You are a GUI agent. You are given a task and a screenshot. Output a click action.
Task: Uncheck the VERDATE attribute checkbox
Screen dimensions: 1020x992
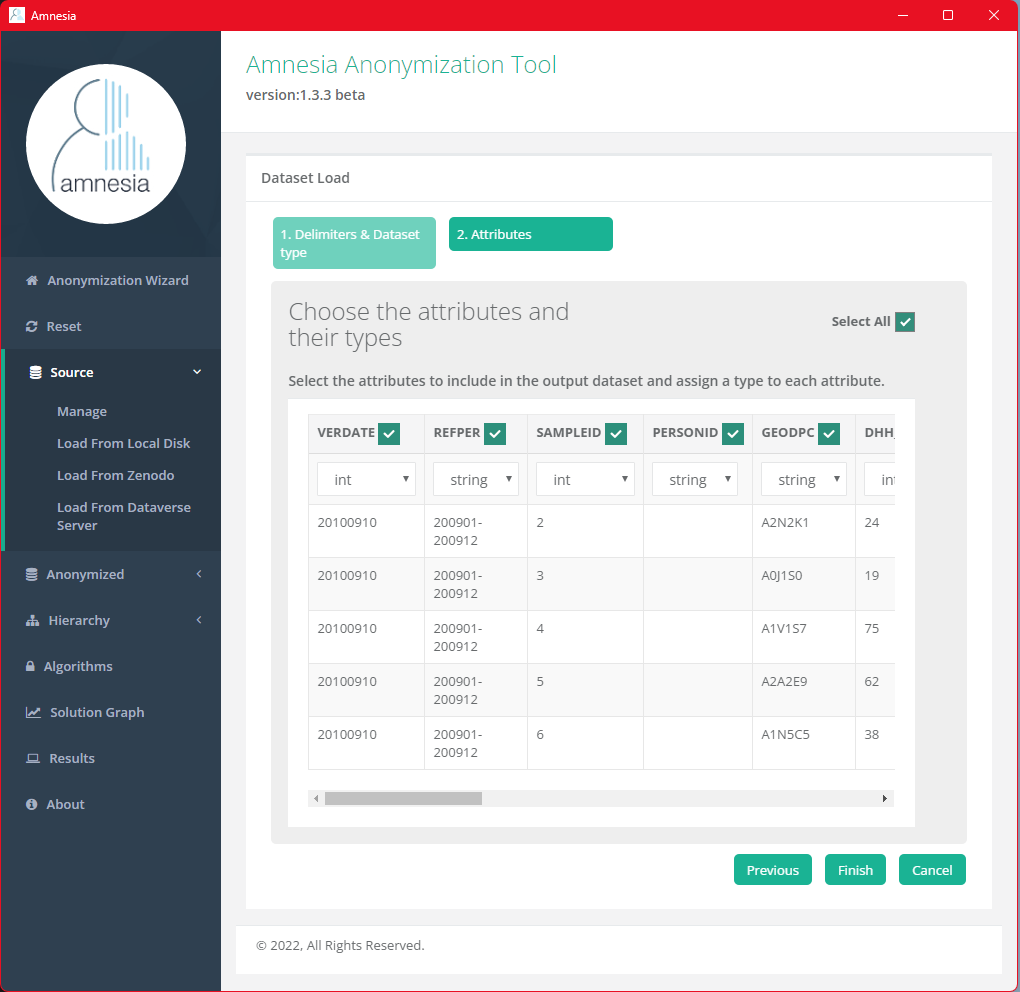coord(389,434)
